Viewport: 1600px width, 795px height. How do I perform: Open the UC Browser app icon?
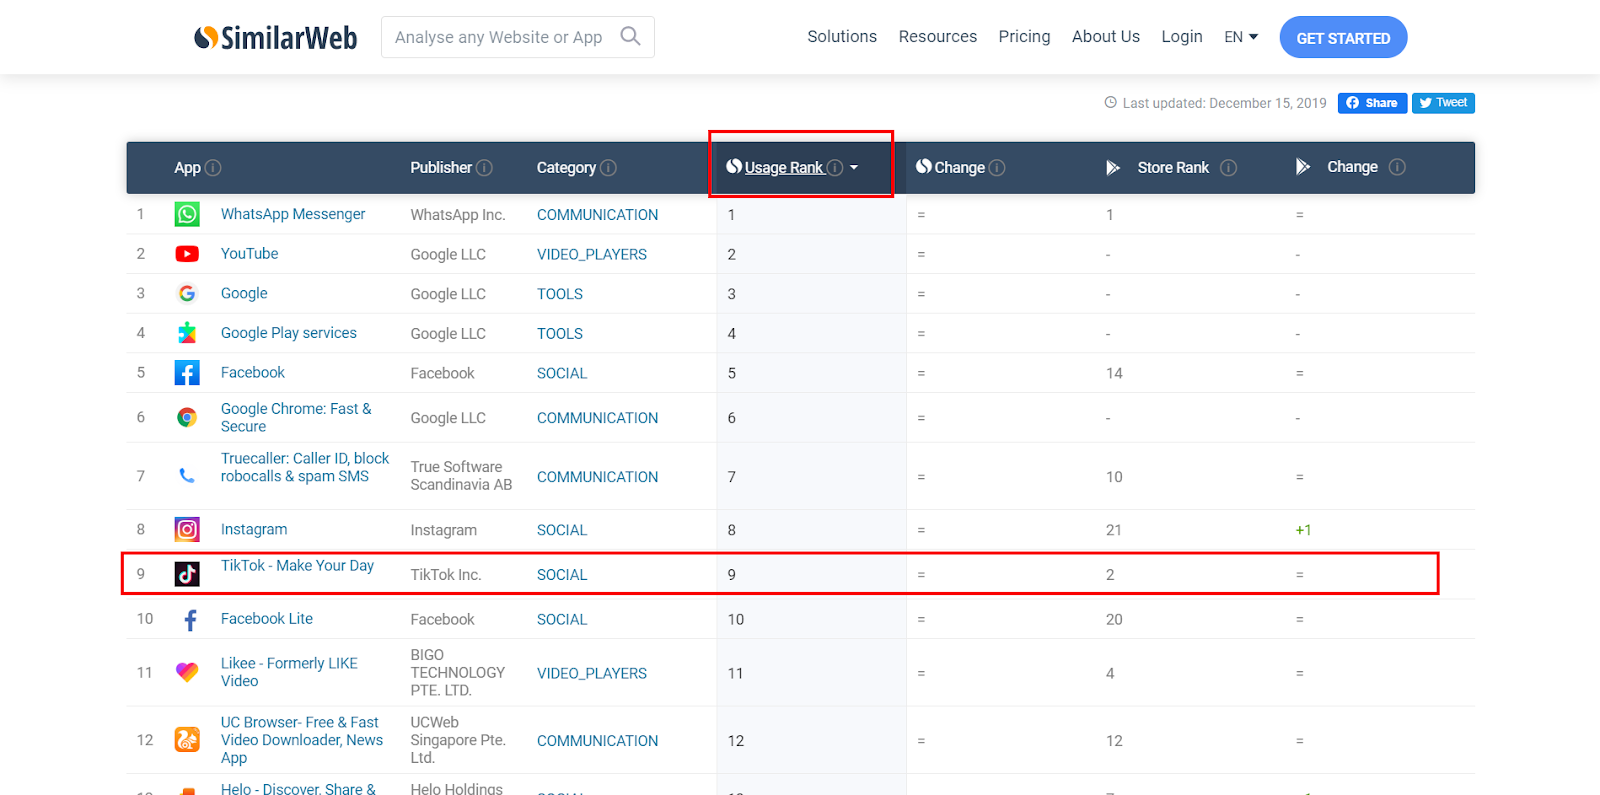187,740
